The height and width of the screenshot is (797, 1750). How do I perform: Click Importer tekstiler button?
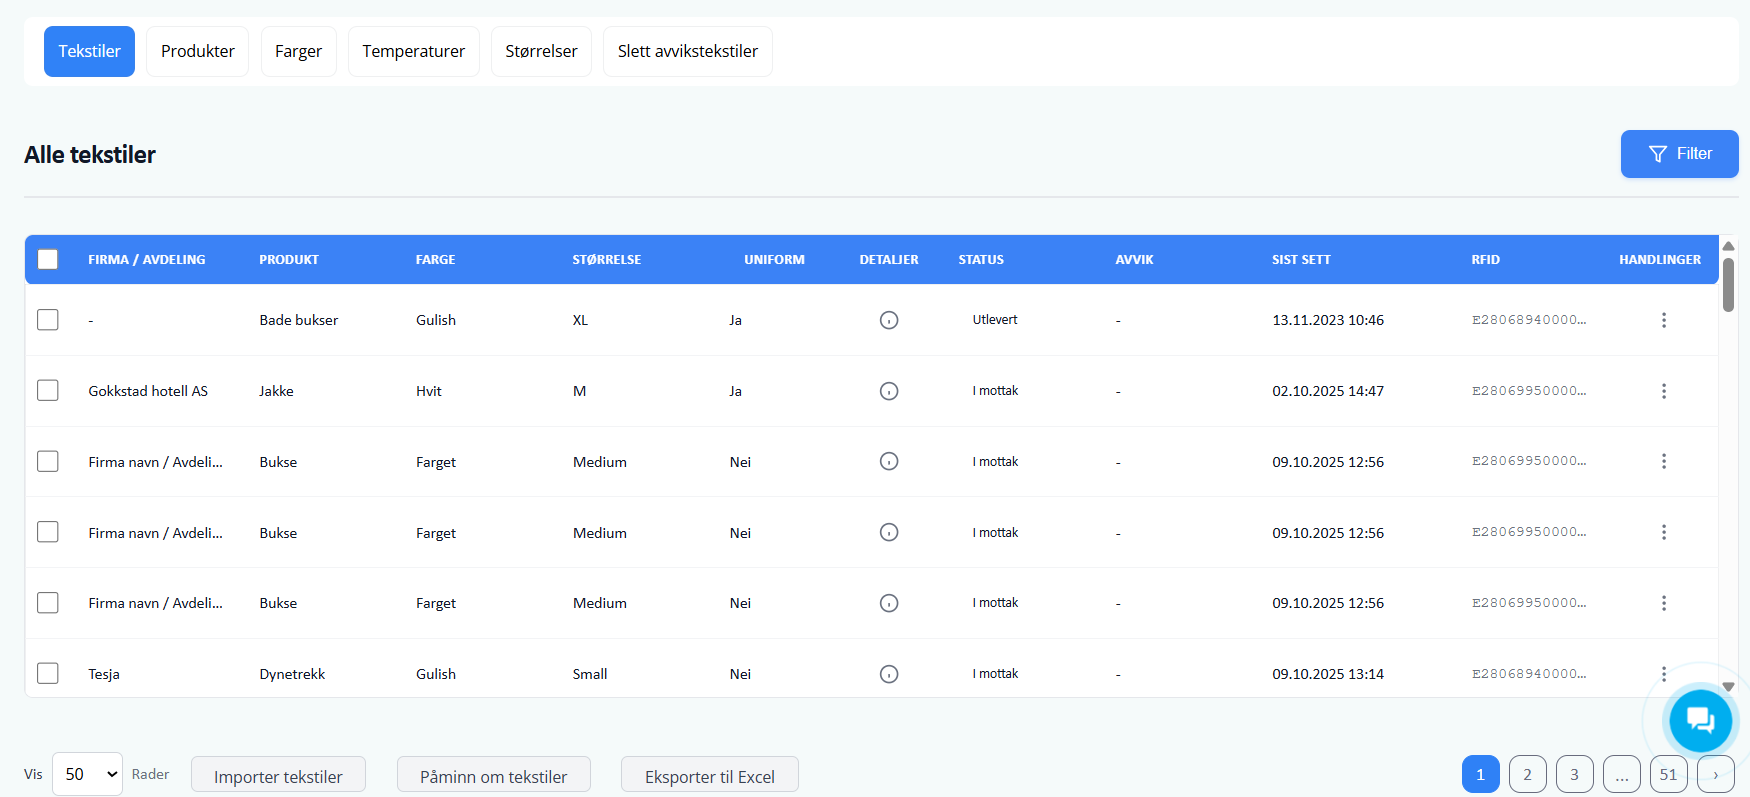point(278,776)
